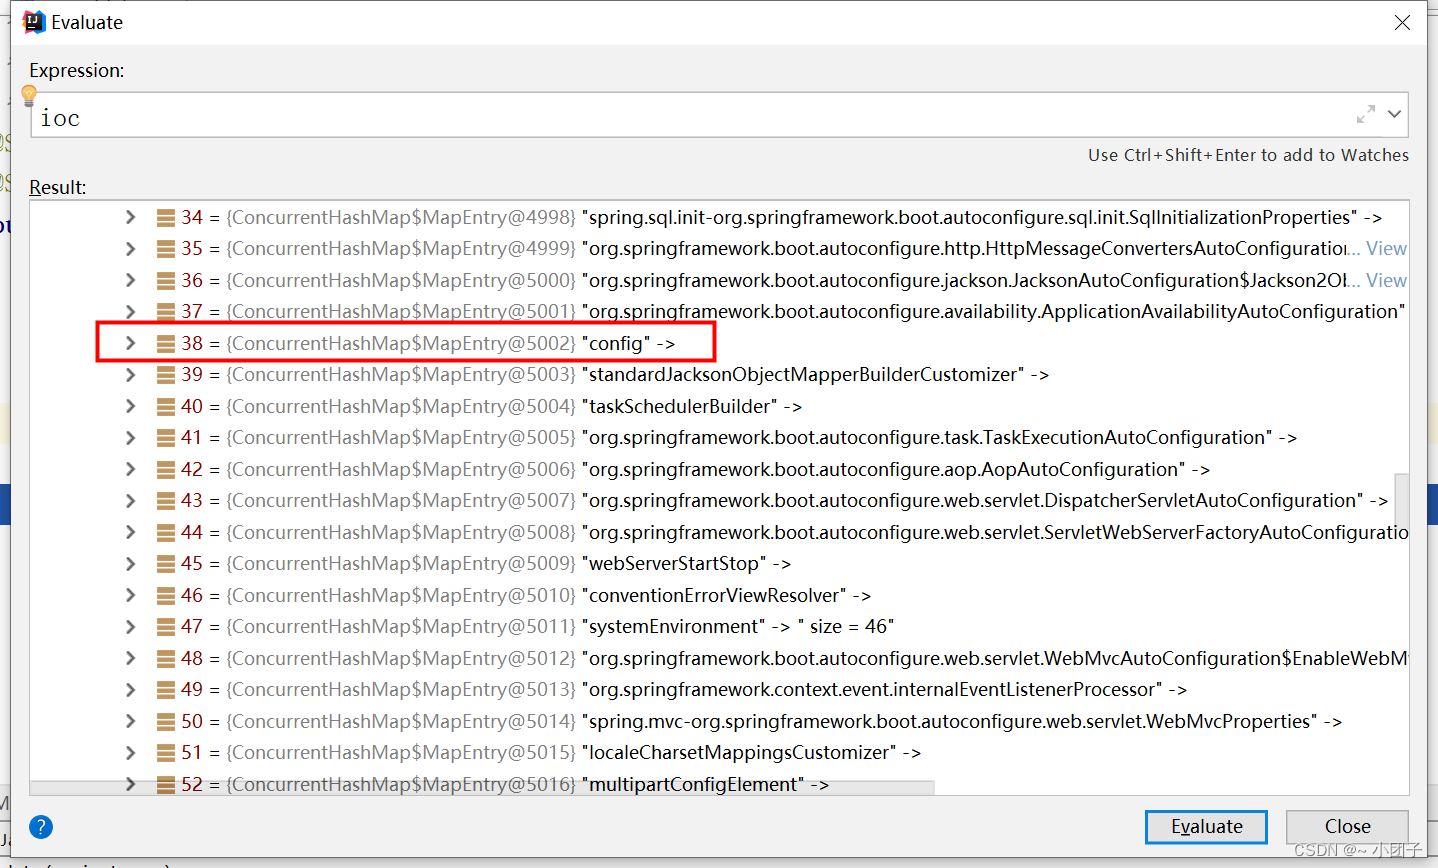Select "systemEnvironment" size = 46 text

(x=738, y=626)
